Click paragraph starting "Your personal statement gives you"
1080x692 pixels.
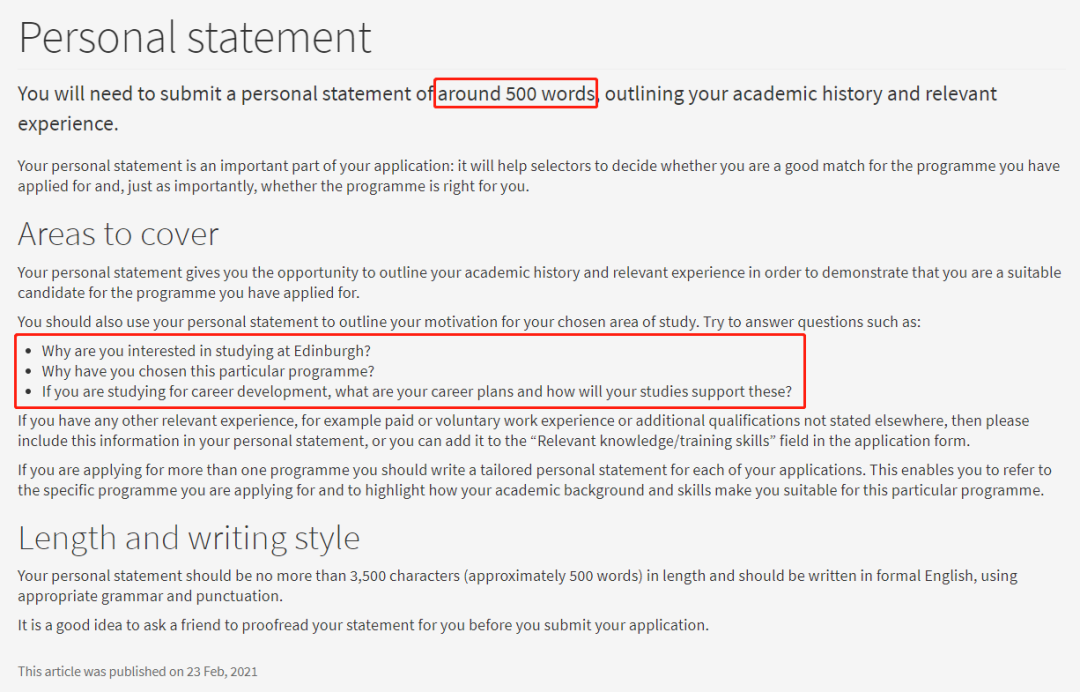(538, 283)
